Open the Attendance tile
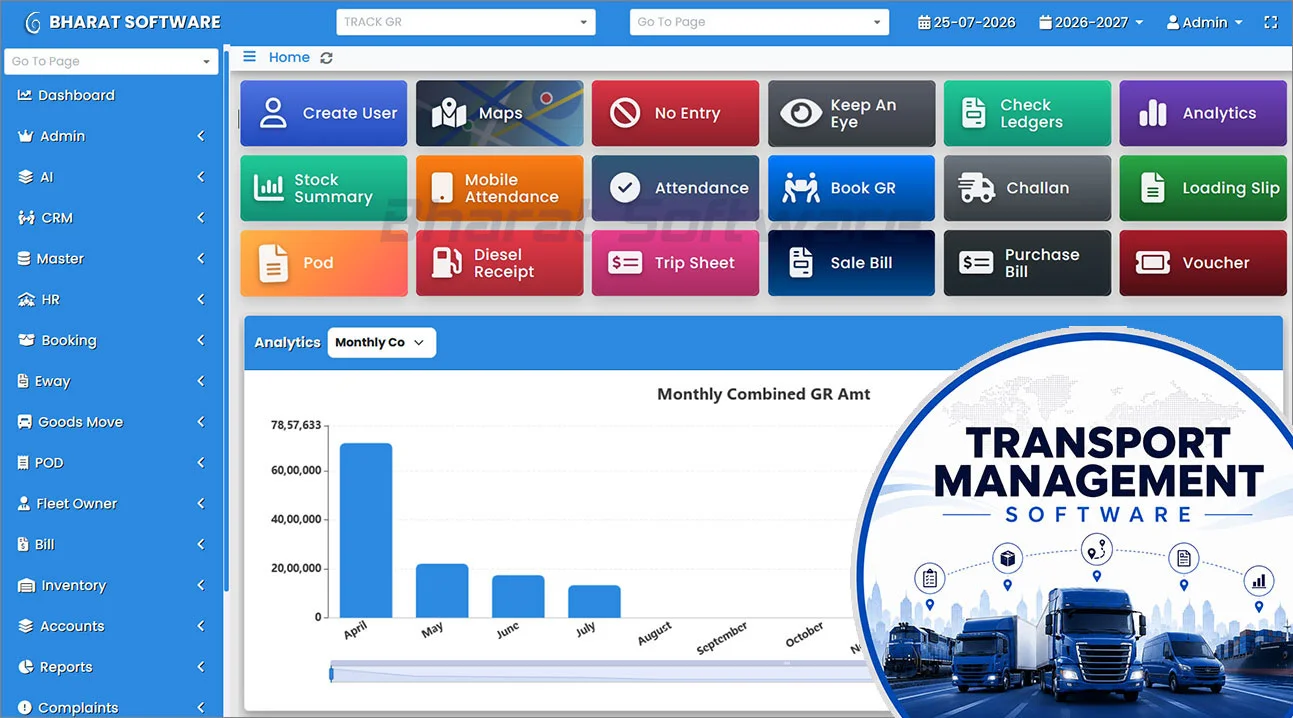The width and height of the screenshot is (1293, 718). pyautogui.click(x=675, y=188)
